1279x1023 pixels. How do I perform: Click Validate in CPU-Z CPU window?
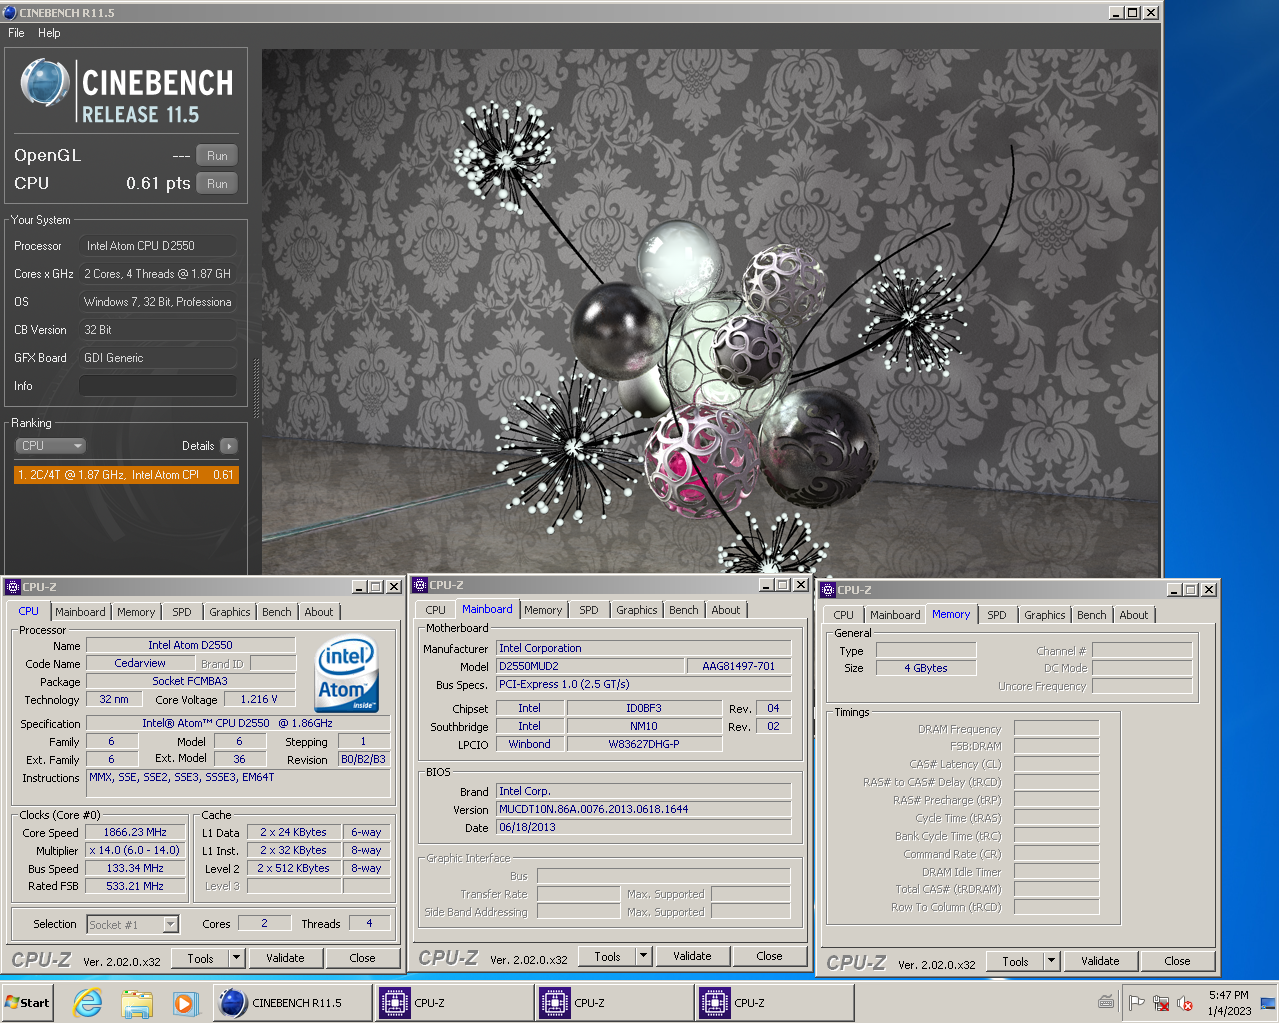285,958
